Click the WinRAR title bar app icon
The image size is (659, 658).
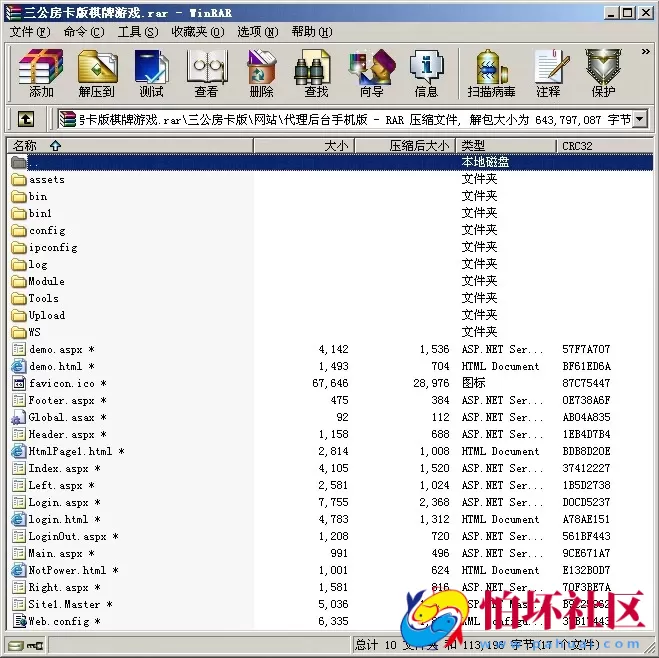point(13,13)
